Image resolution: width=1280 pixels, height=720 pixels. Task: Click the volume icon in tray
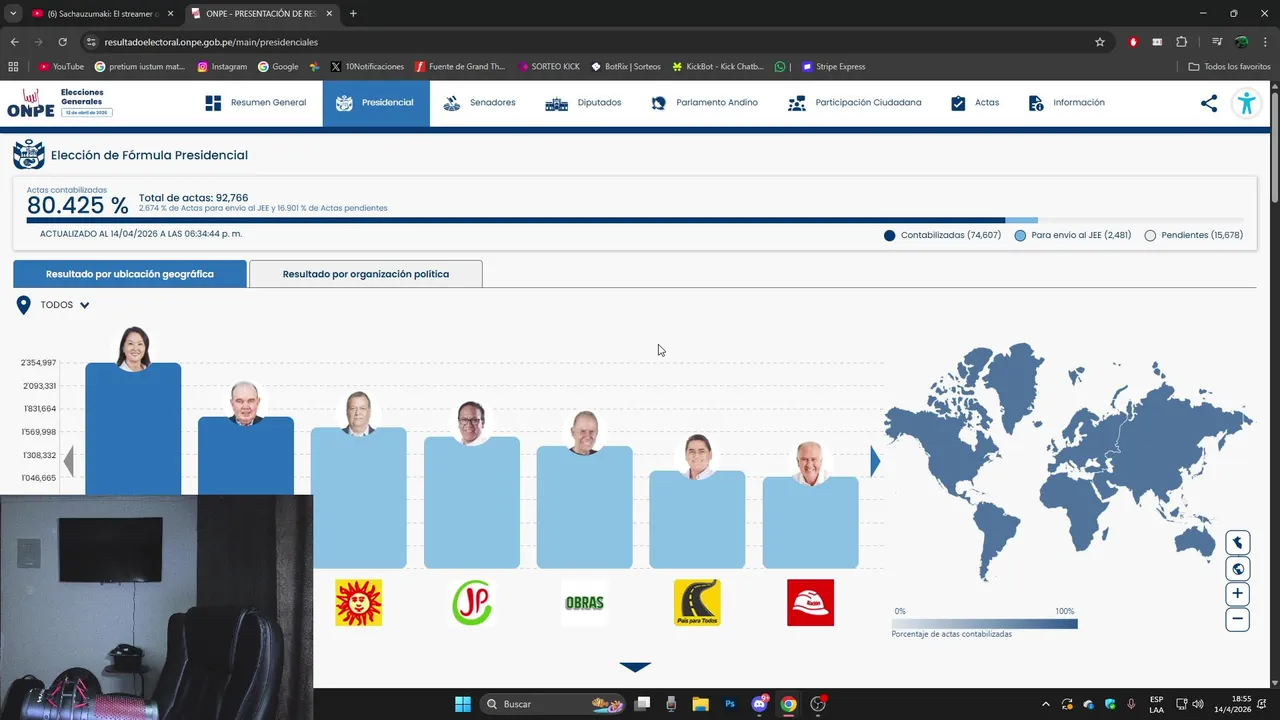pyautogui.click(x=1198, y=704)
